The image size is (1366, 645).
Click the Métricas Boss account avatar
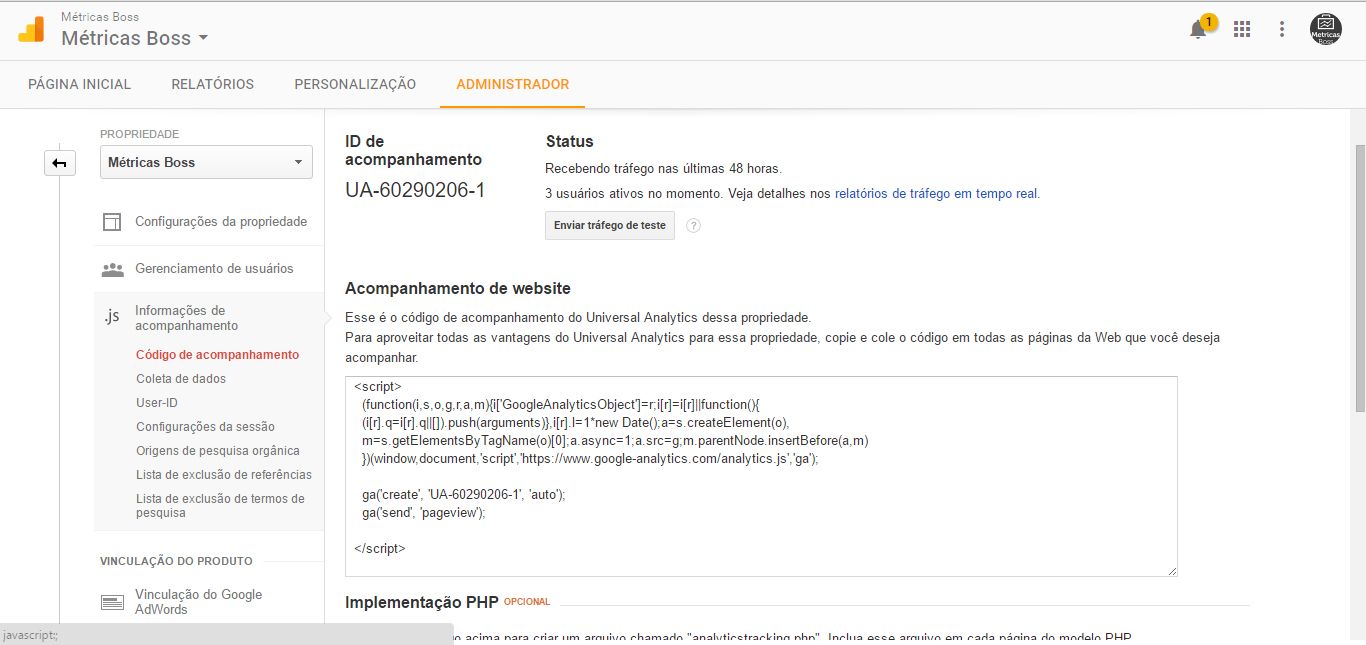pyautogui.click(x=1325, y=30)
